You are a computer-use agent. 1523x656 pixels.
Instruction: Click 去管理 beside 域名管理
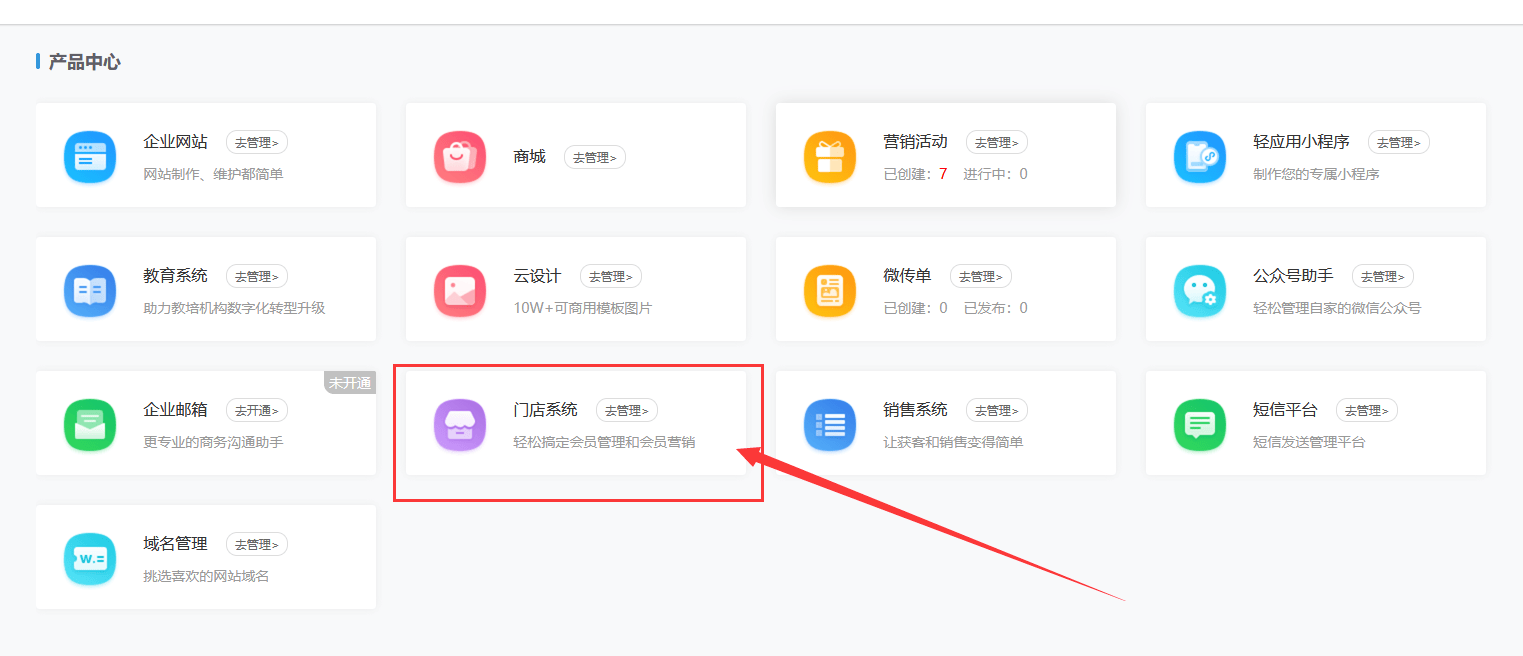257,544
